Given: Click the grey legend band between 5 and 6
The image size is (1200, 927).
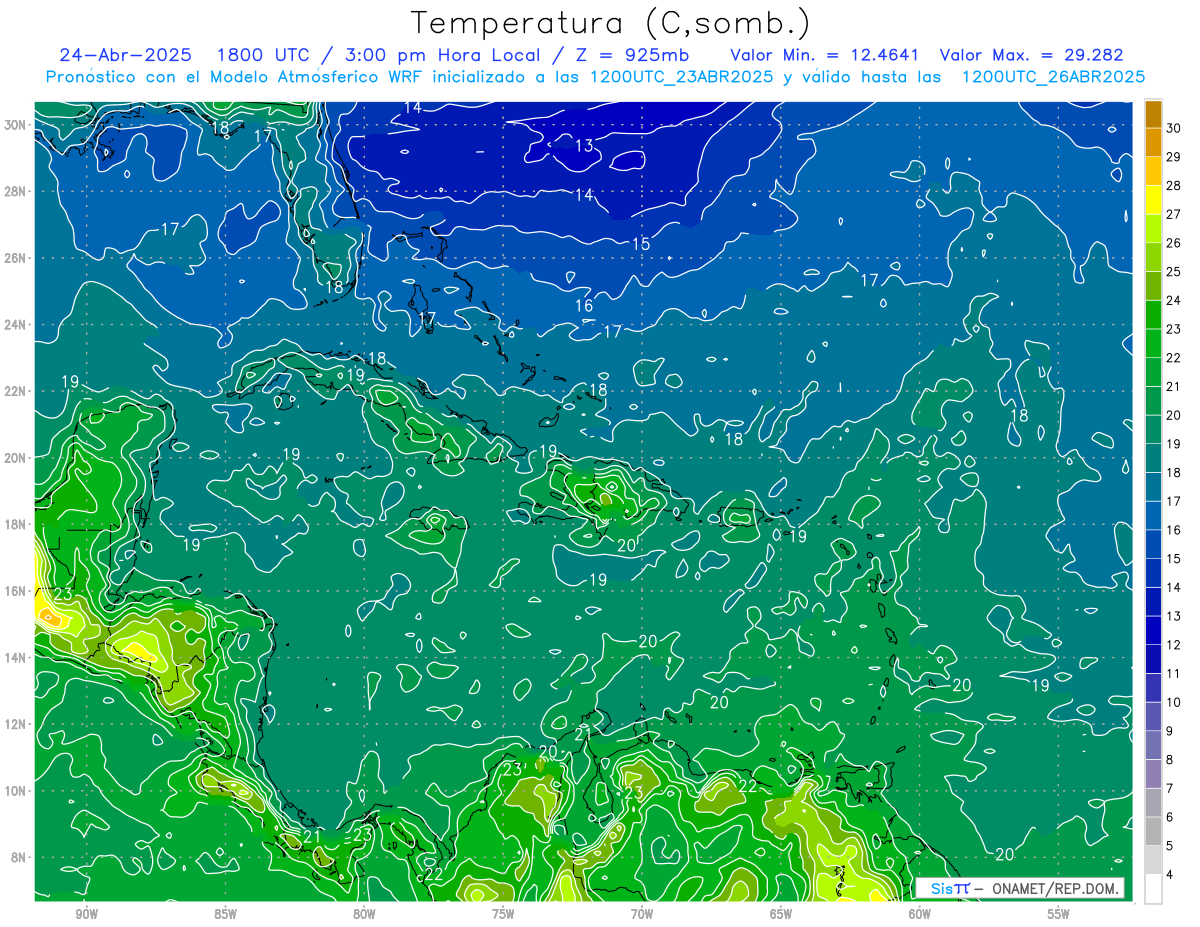Looking at the screenshot, I should tap(1153, 831).
